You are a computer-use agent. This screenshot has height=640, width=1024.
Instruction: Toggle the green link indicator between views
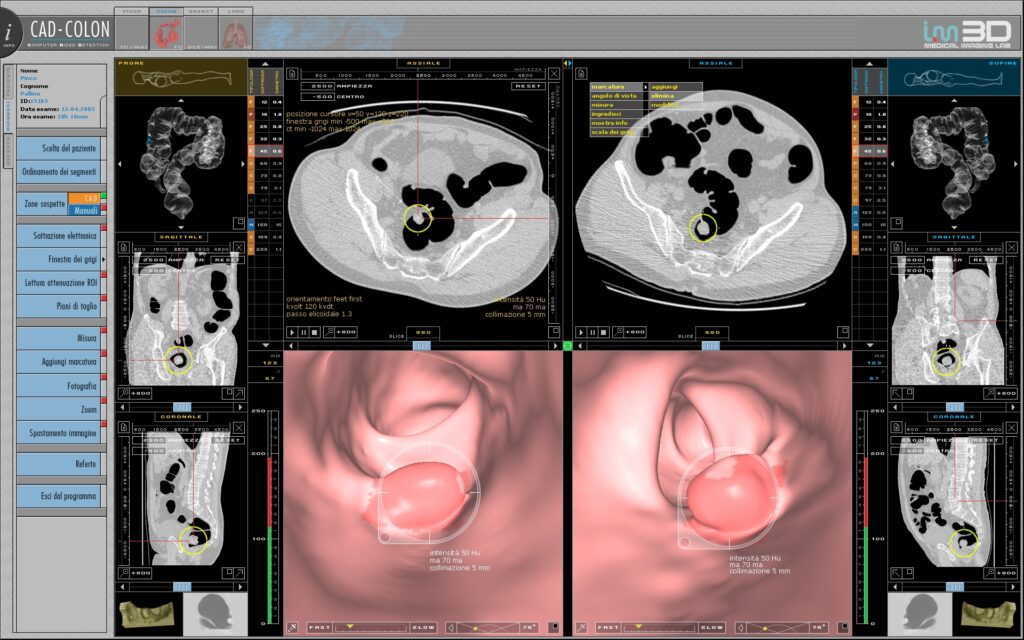(567, 346)
